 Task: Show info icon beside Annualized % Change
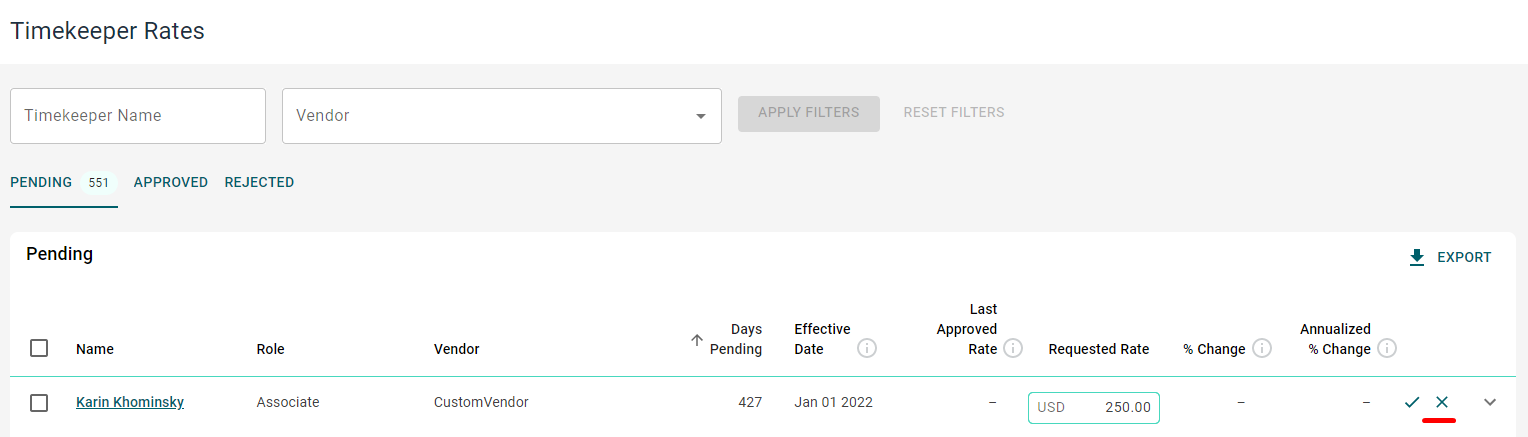(1387, 348)
